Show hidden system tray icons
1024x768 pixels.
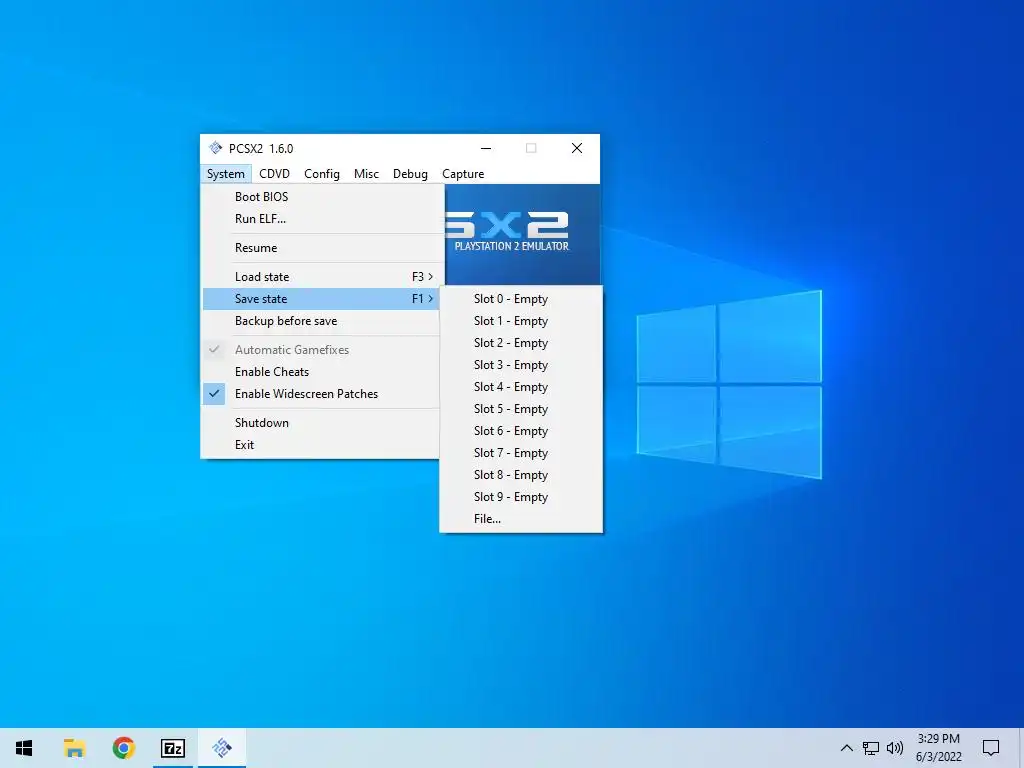tap(846, 748)
